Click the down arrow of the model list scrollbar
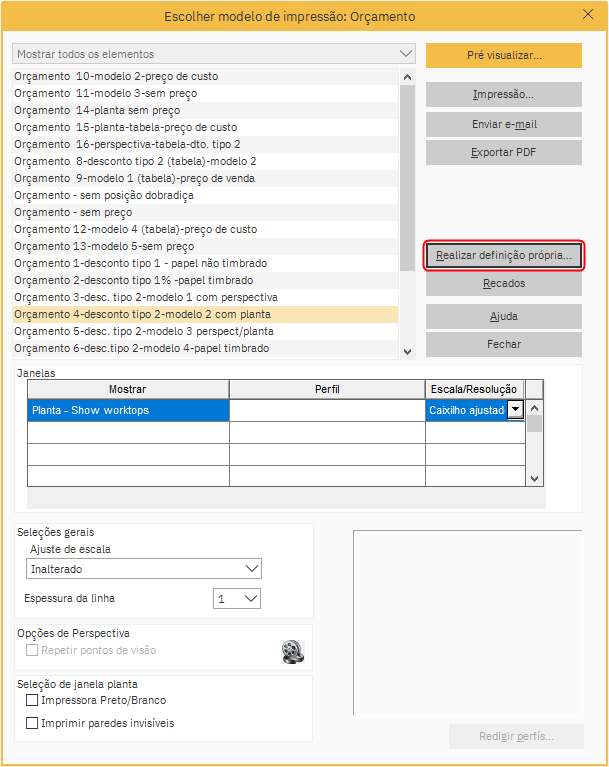Screen dimensions: 609x767 tap(407, 352)
